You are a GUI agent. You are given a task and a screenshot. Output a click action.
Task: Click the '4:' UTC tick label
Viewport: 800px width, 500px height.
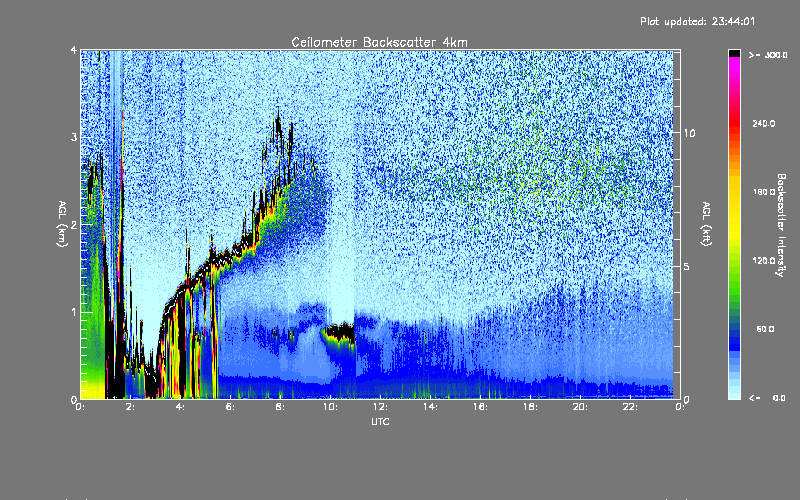(181, 407)
